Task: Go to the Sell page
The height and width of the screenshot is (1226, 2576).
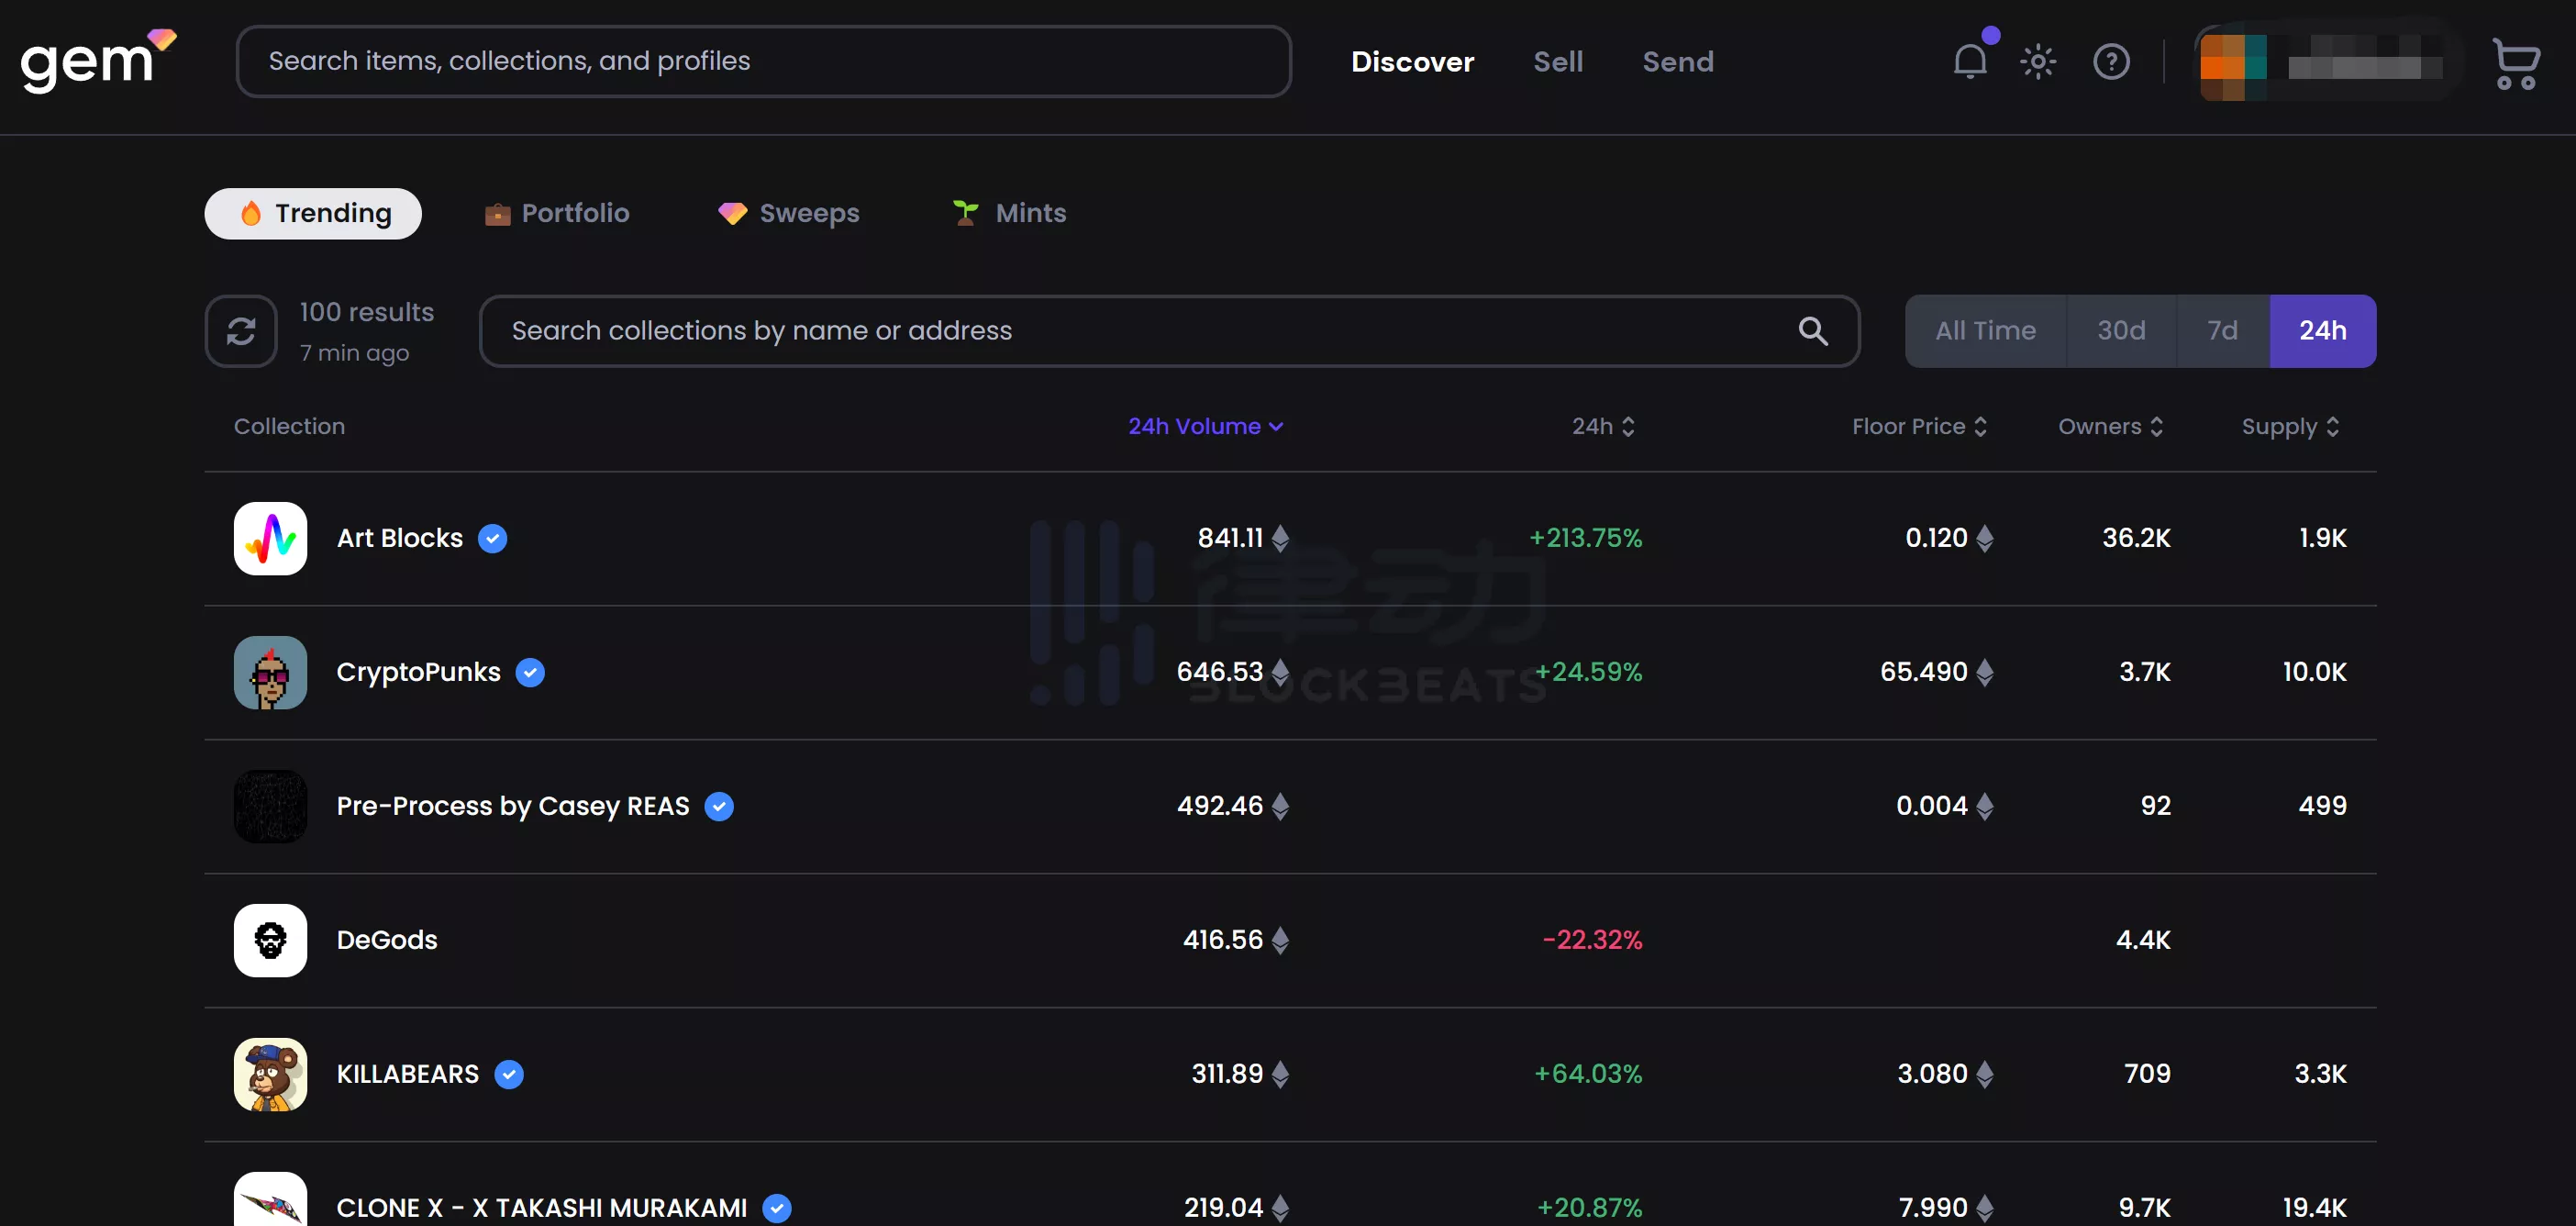Action: click(x=1557, y=62)
